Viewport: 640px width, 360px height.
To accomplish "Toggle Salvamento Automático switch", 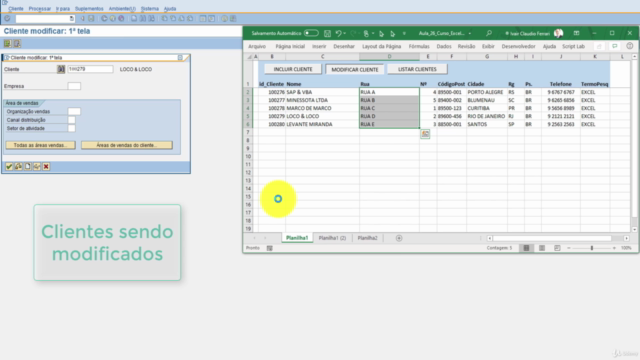I will click(x=311, y=33).
